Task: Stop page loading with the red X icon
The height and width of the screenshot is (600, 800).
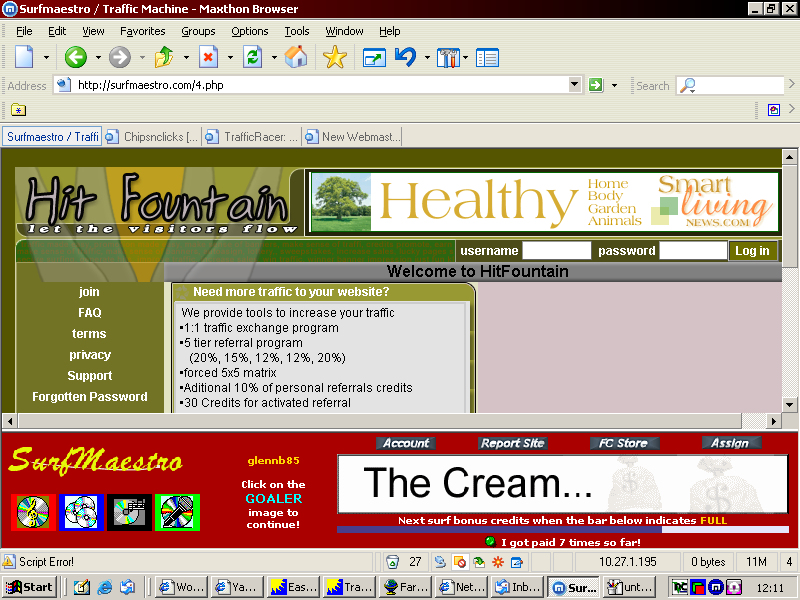Action: coord(208,57)
